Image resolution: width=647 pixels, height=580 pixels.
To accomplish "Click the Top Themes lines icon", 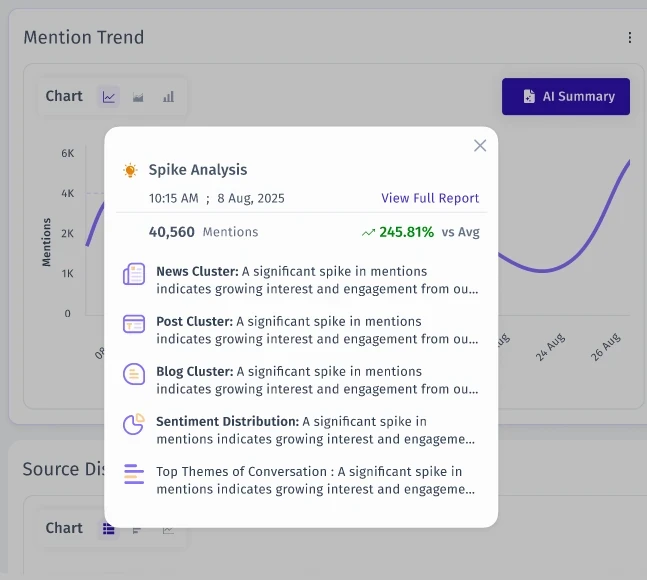I will coord(134,474).
